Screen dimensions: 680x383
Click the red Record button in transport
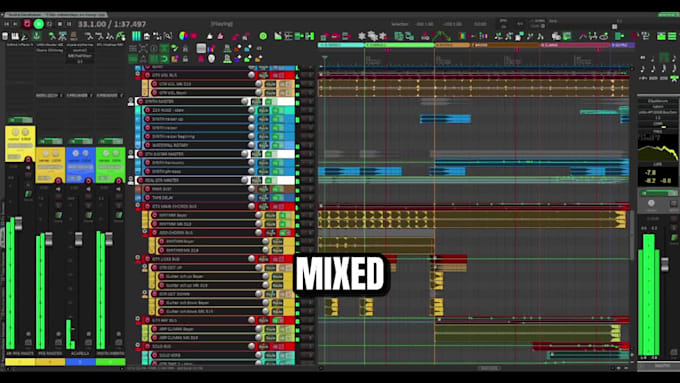(27, 23)
